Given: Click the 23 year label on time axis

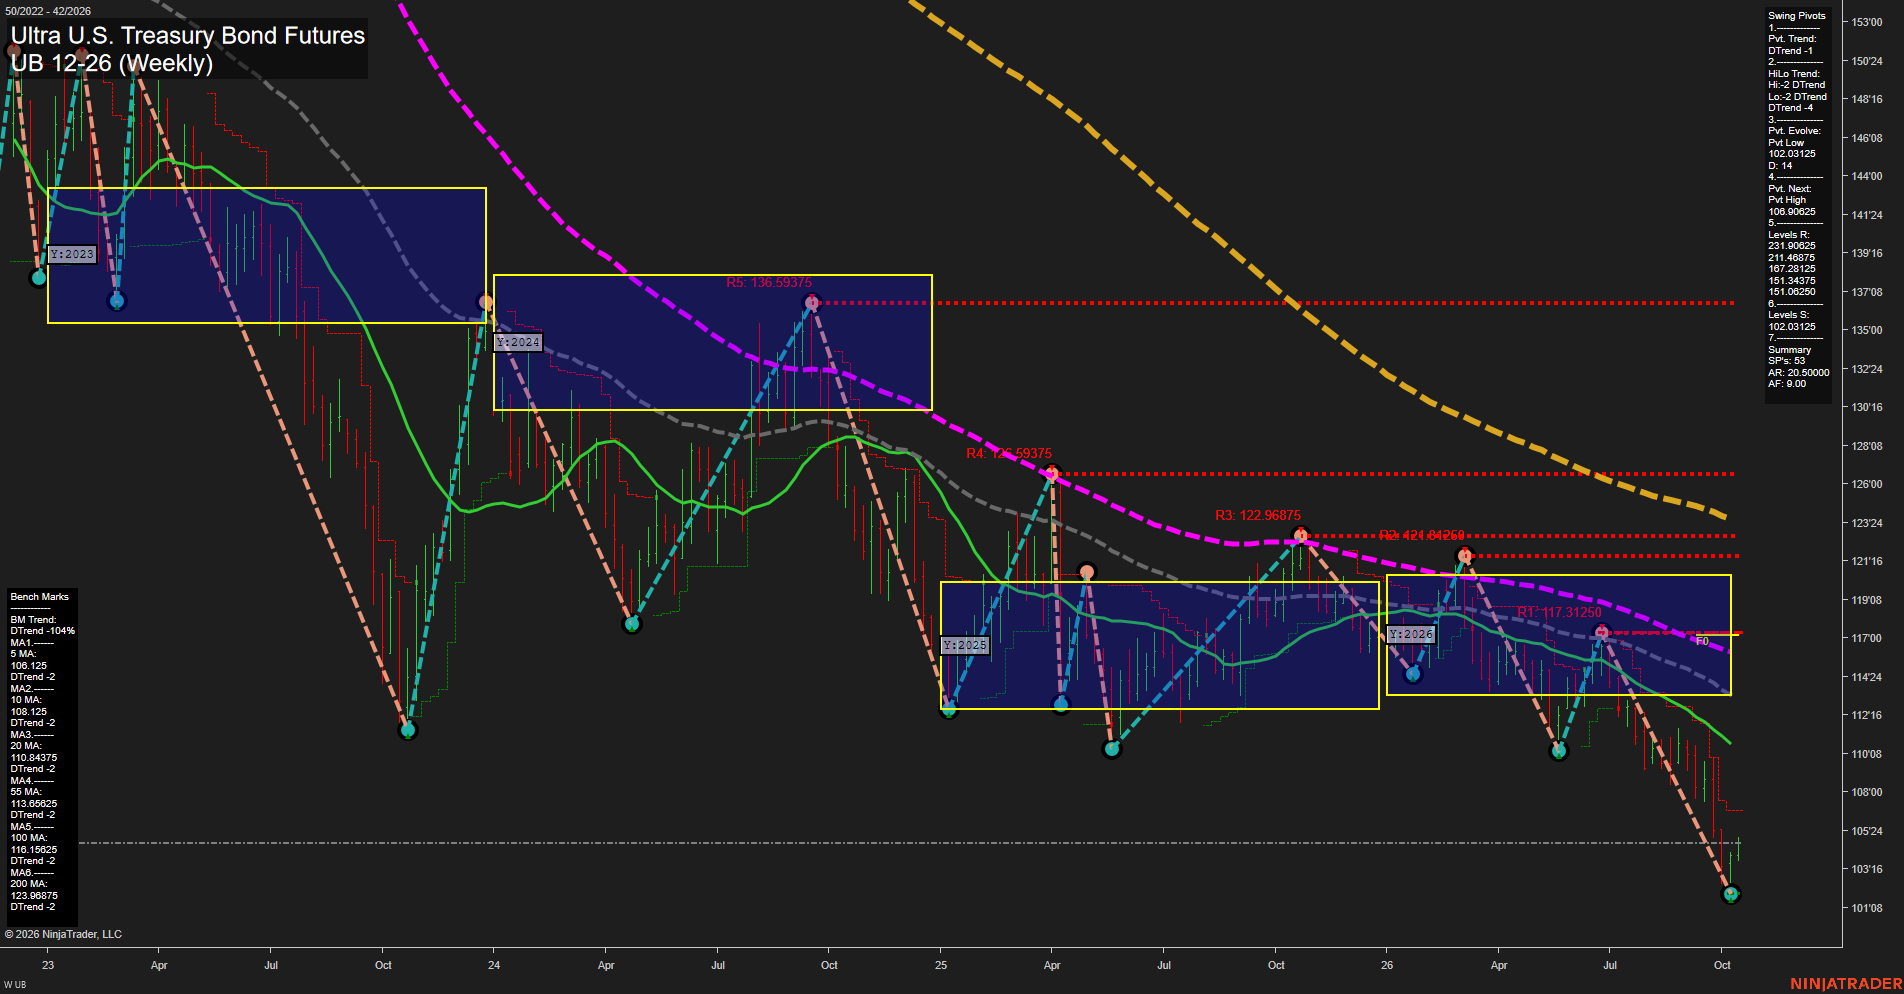Looking at the screenshot, I should click(48, 965).
